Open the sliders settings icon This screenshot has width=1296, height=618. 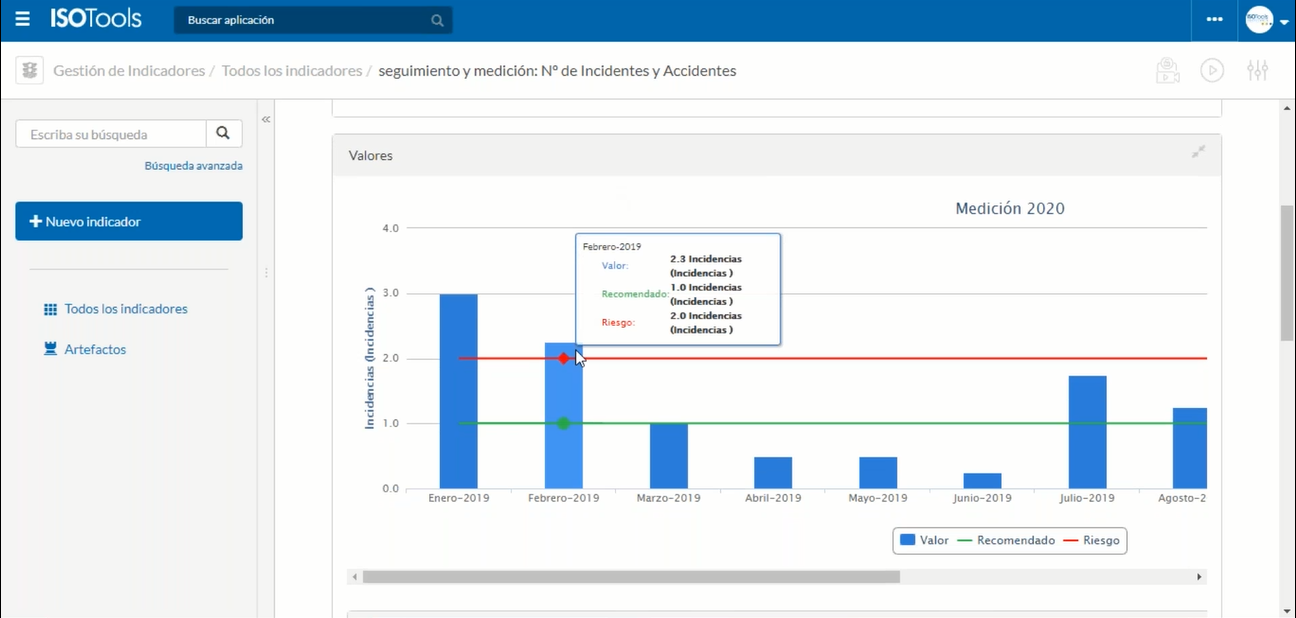[1257, 70]
